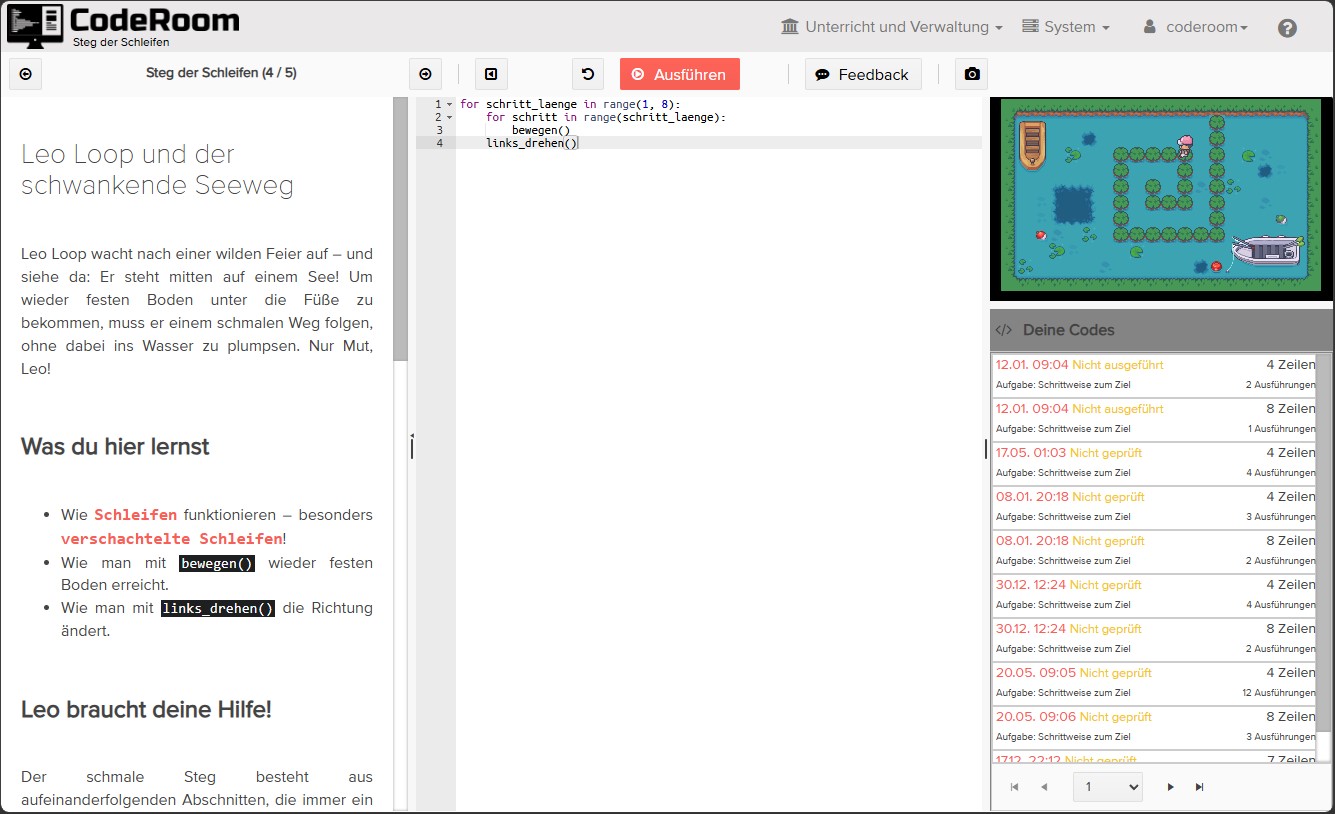Click the CodeRoom logo
Image resolution: width=1335 pixels, height=814 pixels.
[124, 25]
